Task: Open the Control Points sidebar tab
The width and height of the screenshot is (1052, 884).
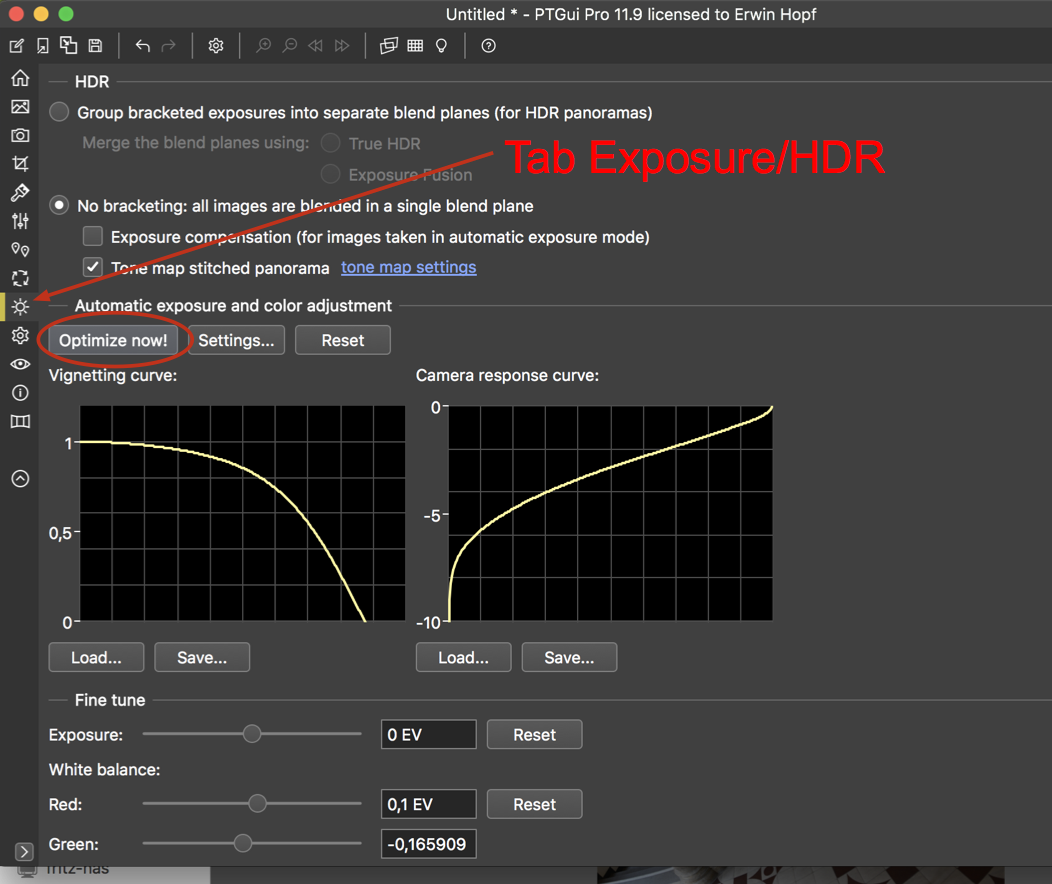Action: point(20,250)
